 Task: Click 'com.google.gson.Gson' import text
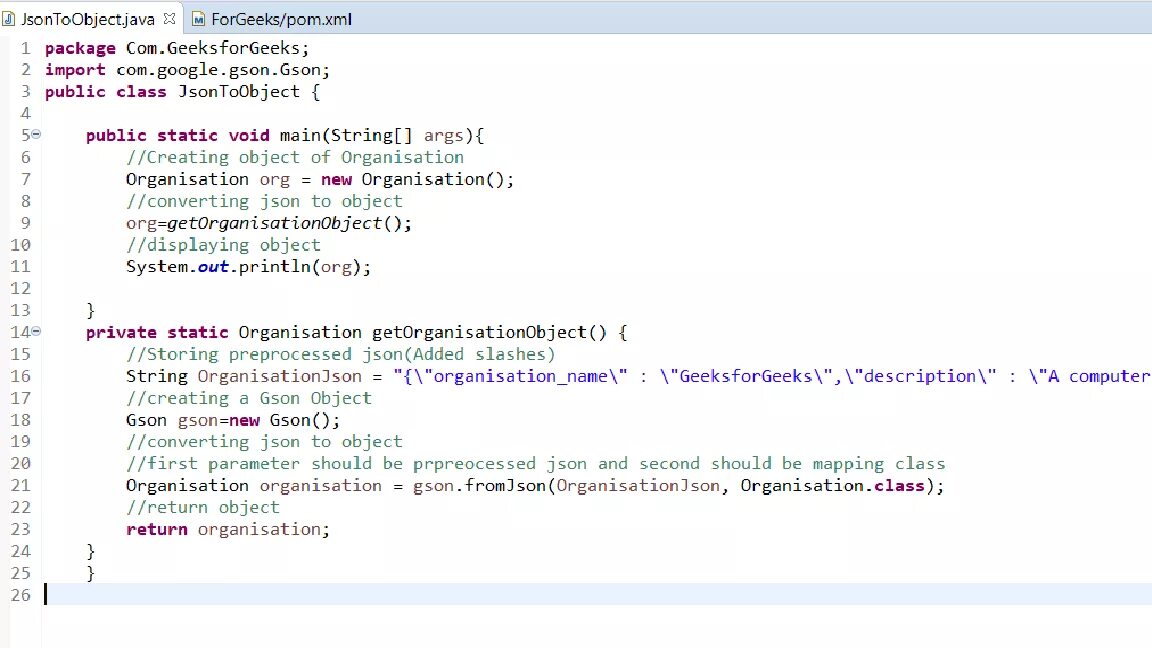click(218, 71)
